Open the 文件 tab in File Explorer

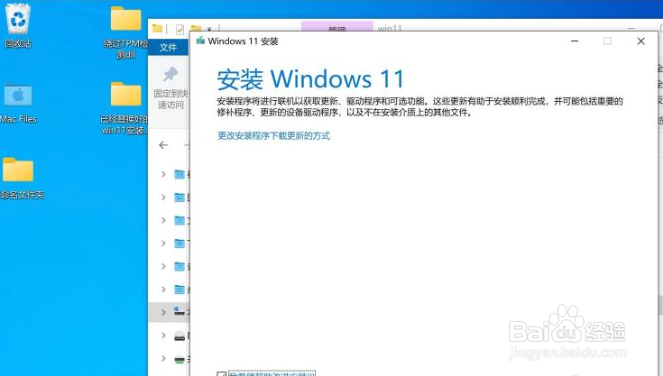click(x=168, y=47)
